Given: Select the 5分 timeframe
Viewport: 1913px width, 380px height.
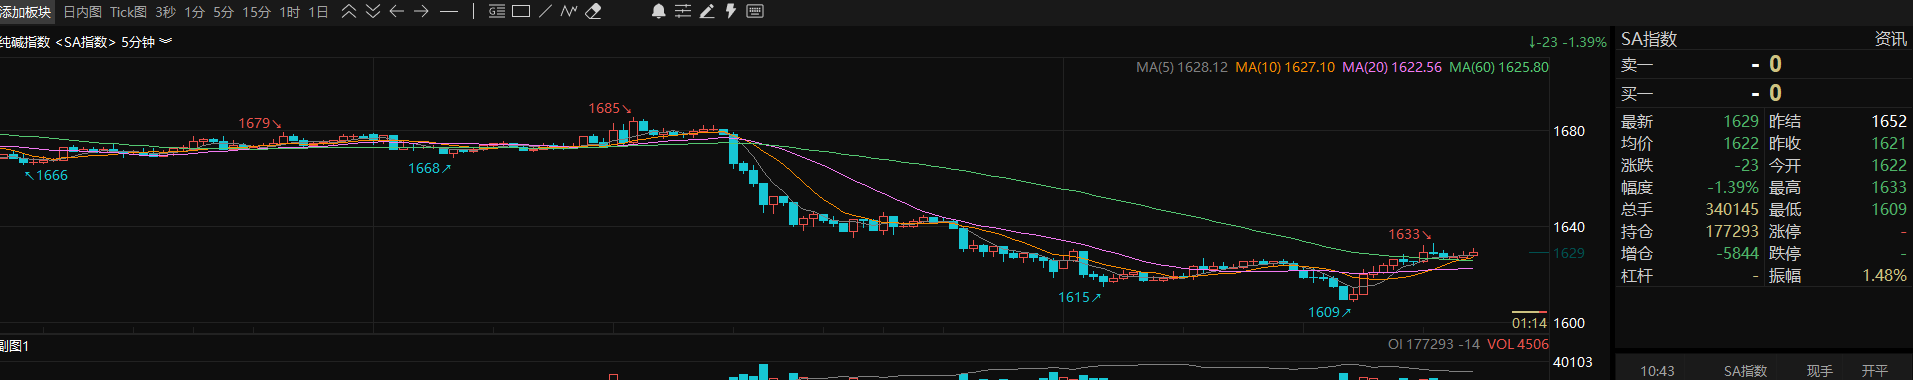Looking at the screenshot, I should [223, 12].
